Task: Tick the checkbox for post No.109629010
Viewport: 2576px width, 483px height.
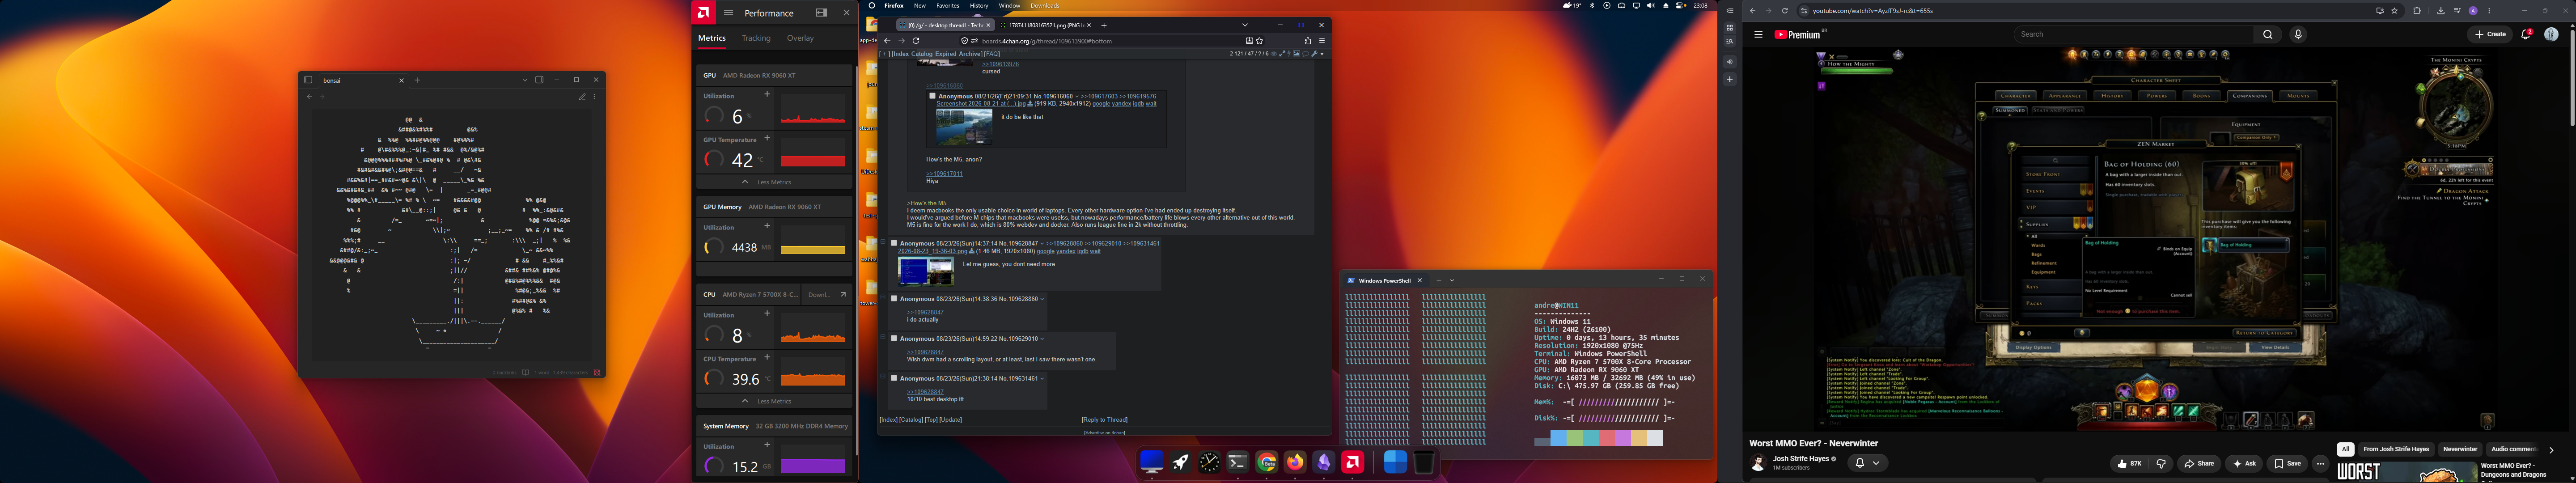Action: click(x=894, y=338)
